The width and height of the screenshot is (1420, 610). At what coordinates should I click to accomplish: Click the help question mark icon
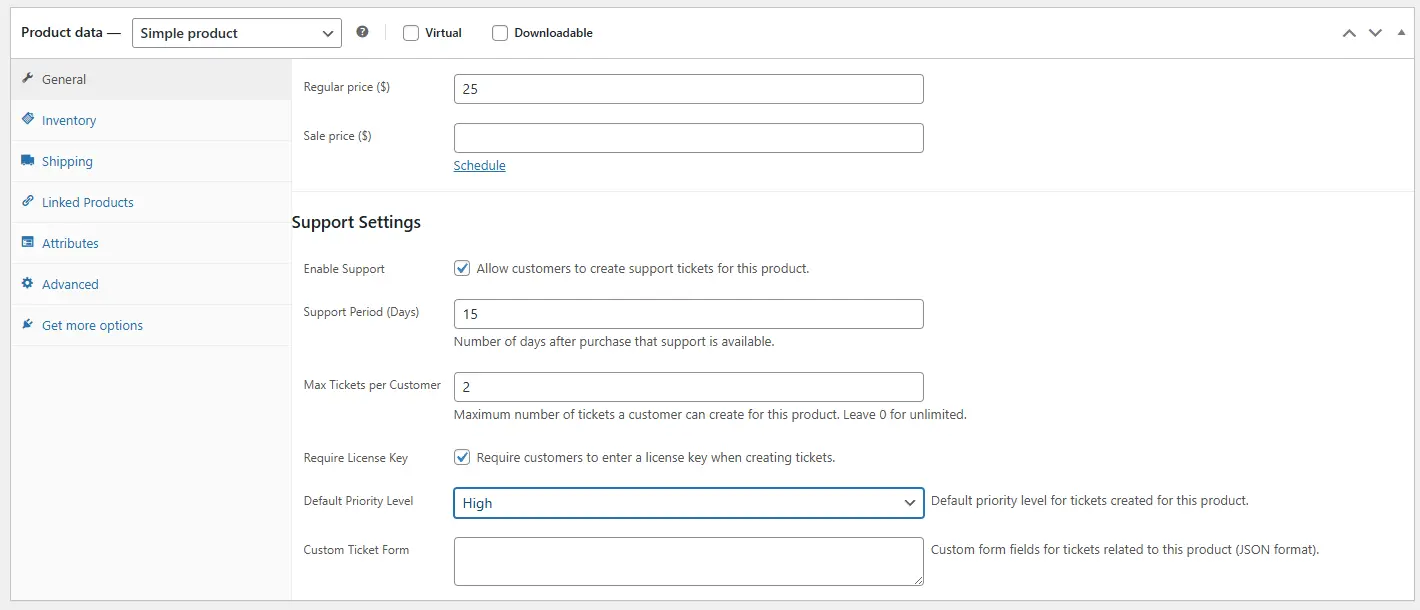tap(362, 32)
